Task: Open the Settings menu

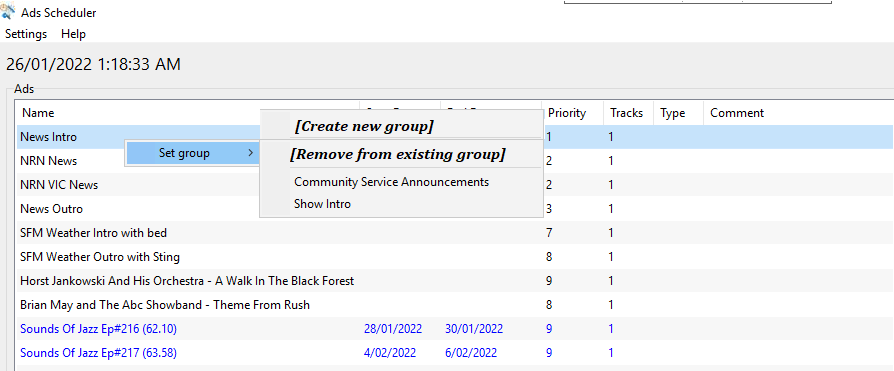Action: (x=26, y=34)
